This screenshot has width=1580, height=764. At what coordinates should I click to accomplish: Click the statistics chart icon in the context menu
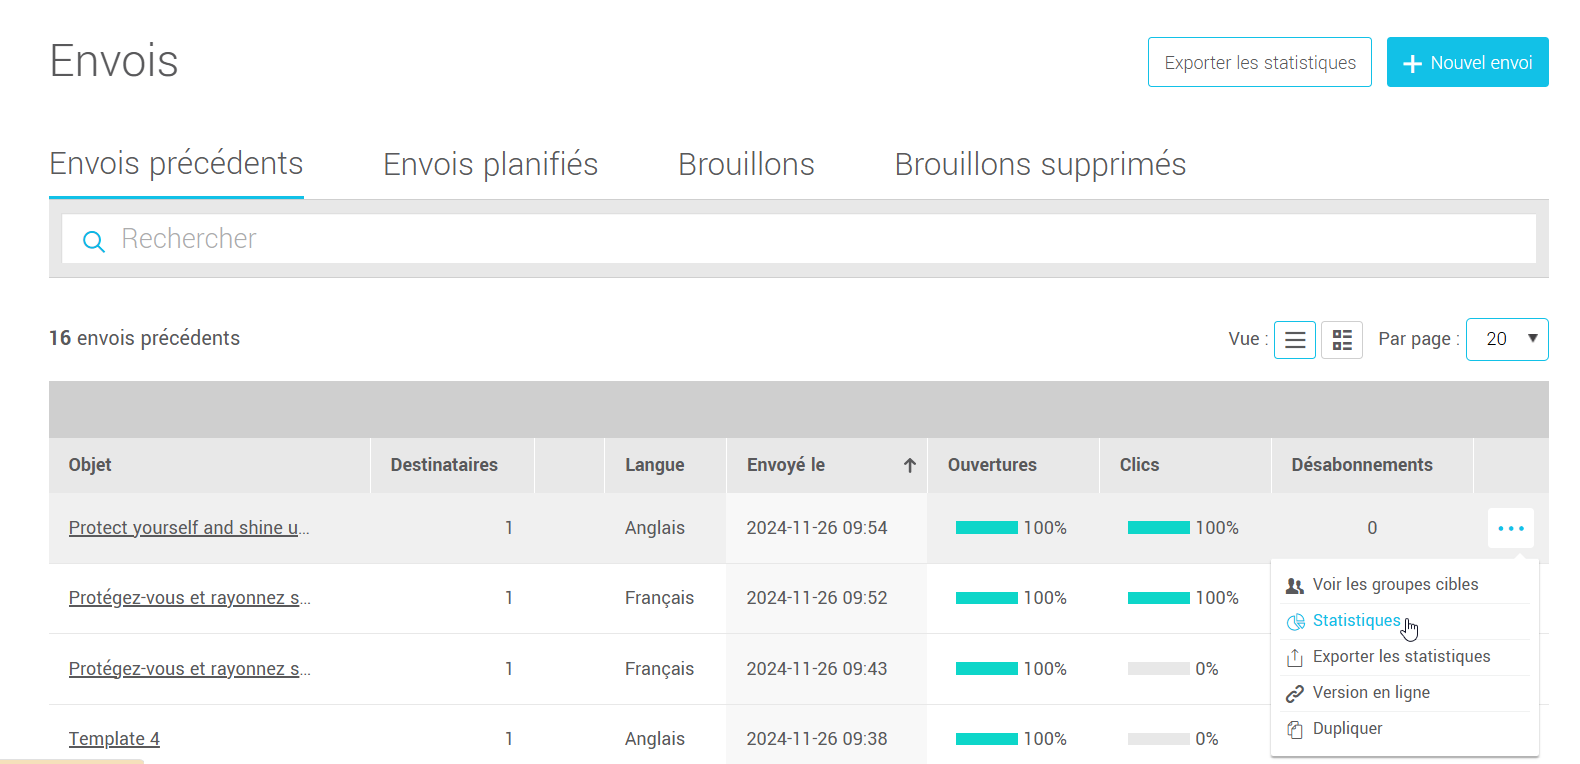click(1296, 620)
